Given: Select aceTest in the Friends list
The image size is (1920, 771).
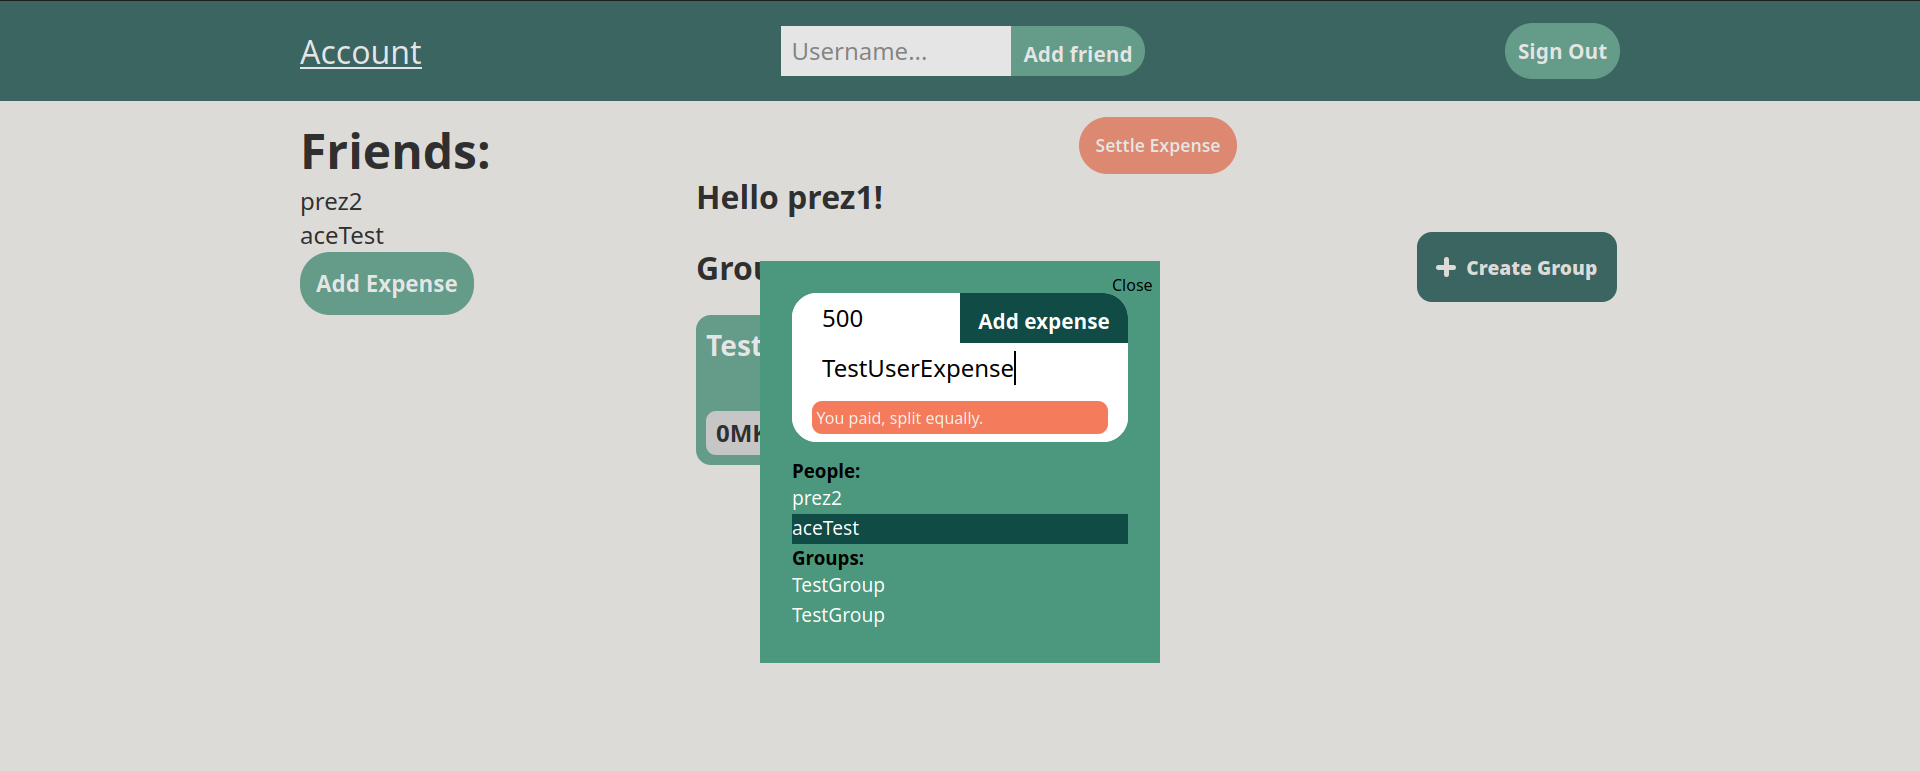Looking at the screenshot, I should (342, 236).
